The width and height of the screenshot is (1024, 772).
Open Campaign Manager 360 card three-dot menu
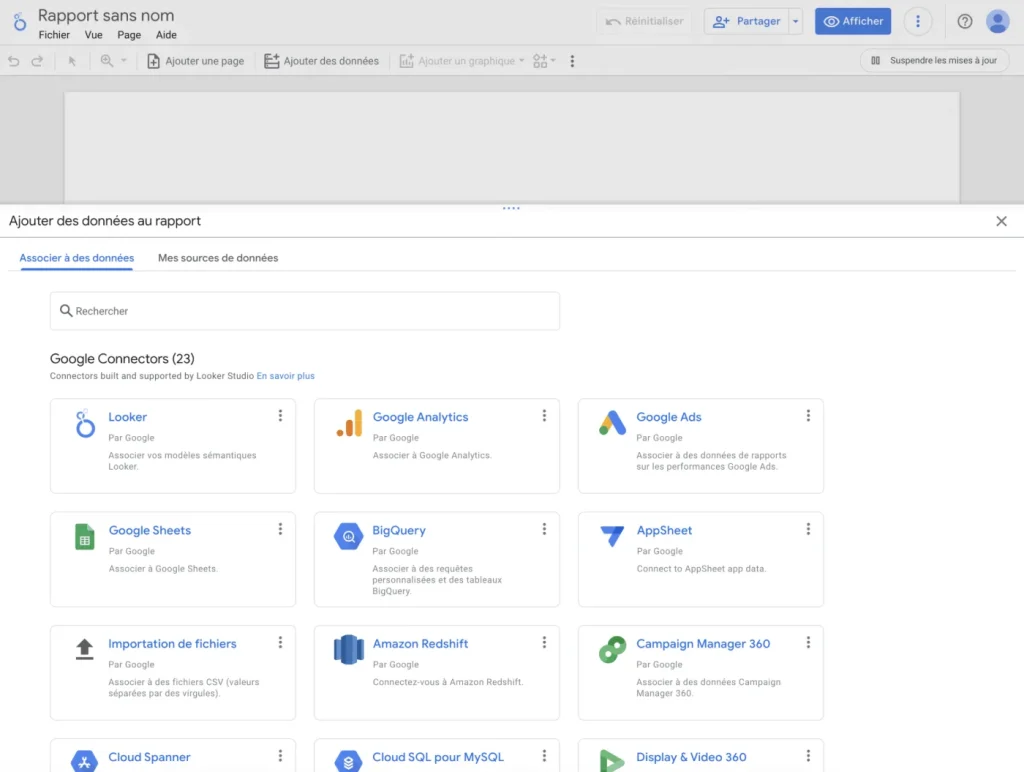click(808, 643)
